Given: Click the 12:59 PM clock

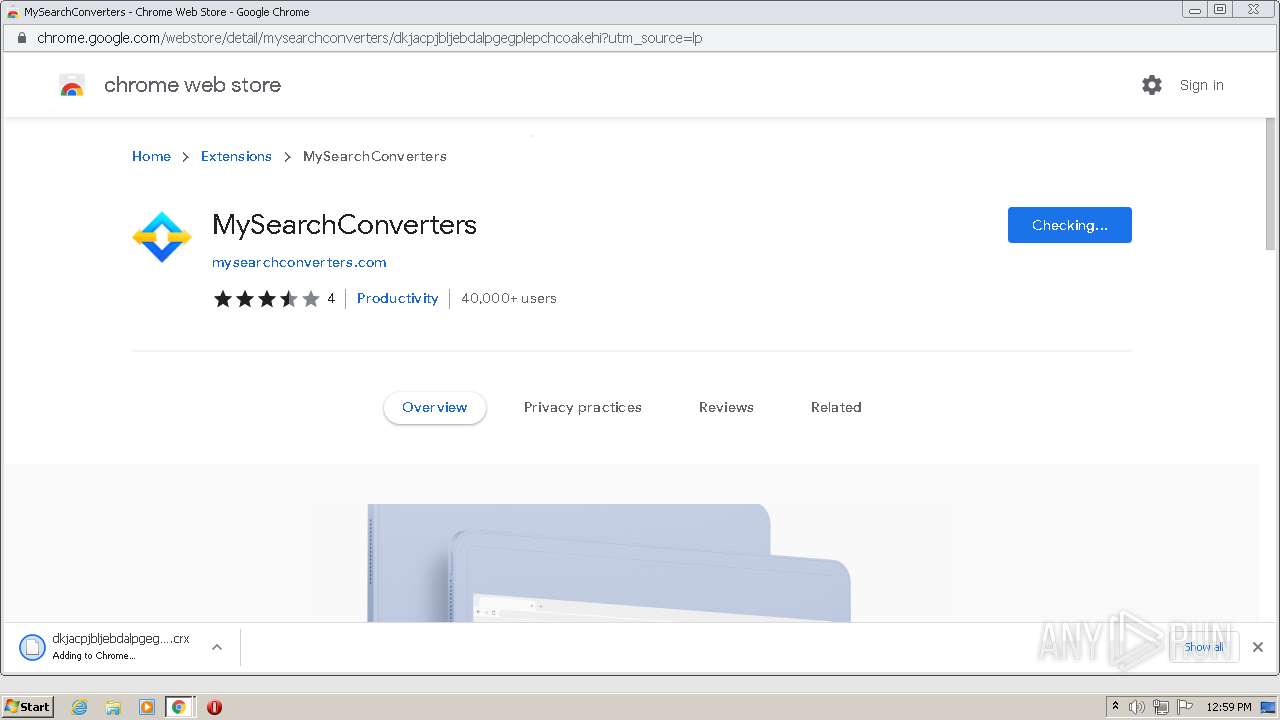Looking at the screenshot, I should click(1229, 707).
